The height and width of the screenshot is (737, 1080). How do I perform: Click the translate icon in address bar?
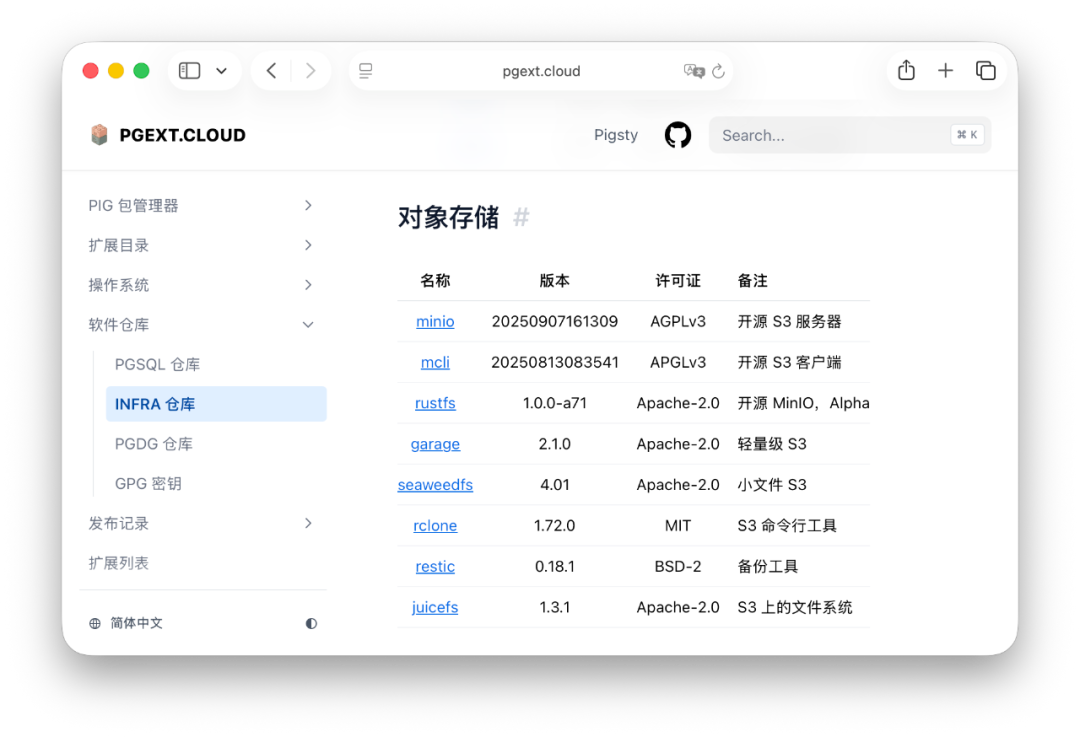click(x=694, y=71)
